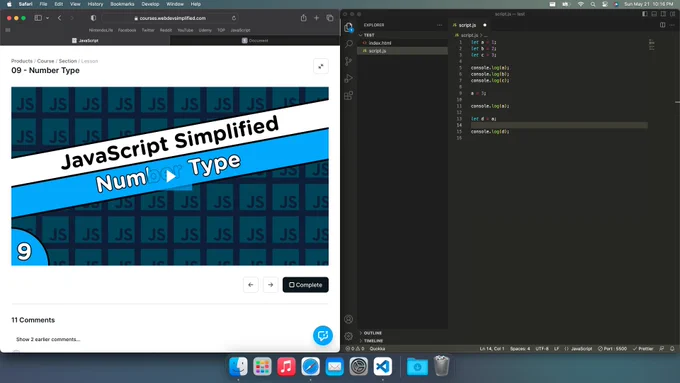Click the Safari privacy report shield icon
This screenshot has height=383, width=680.
[x=93, y=18]
